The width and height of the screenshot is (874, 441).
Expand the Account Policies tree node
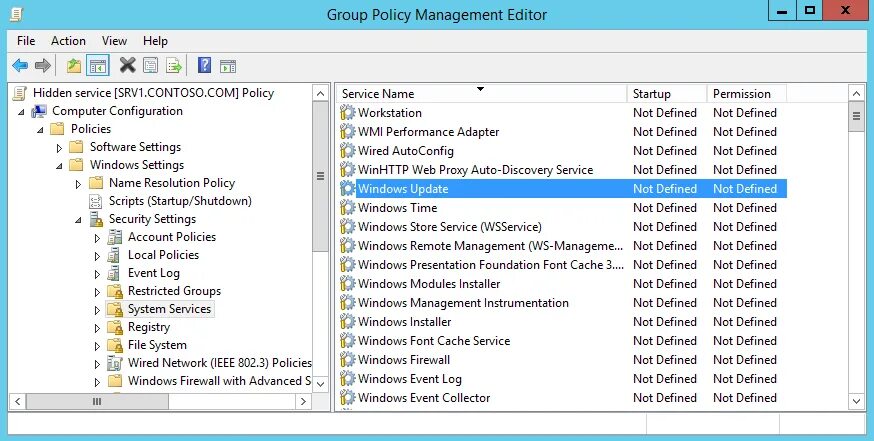tap(97, 237)
